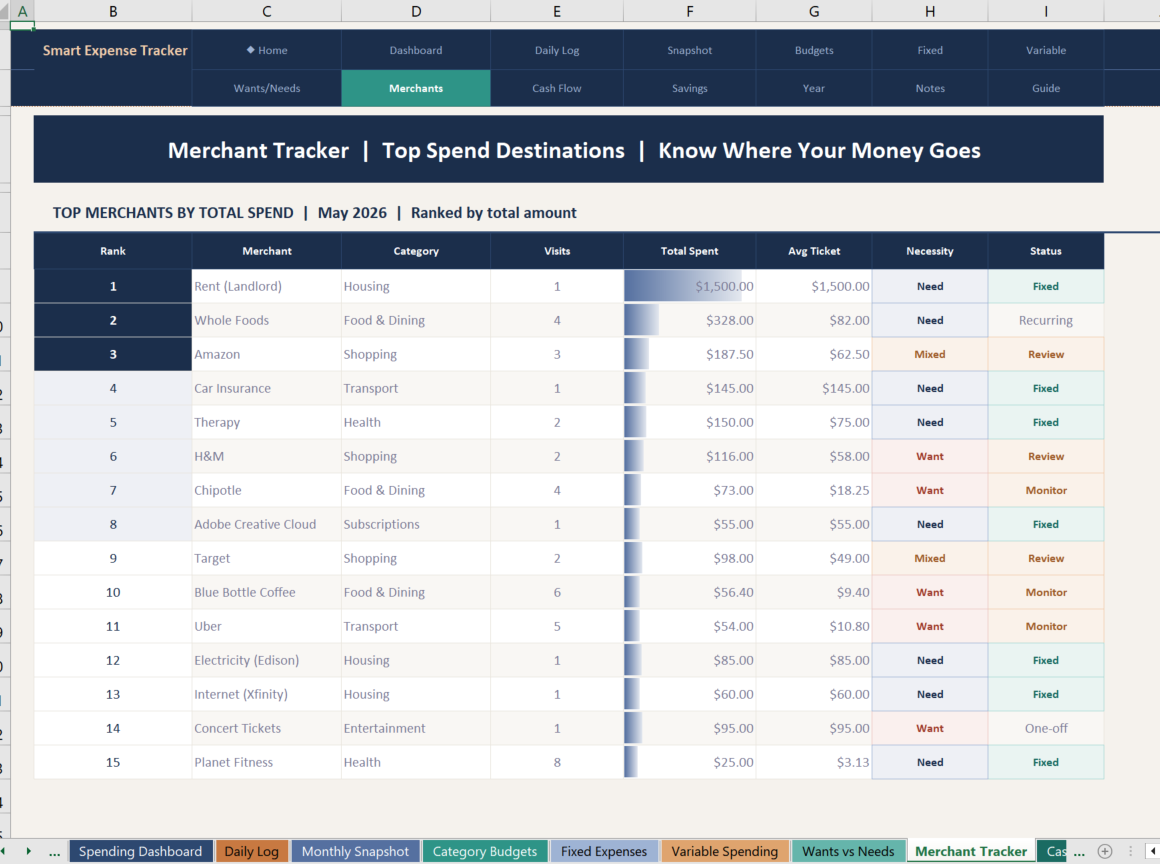Click the Merchant Tracker banner title
1160x864 pixels.
click(x=569, y=150)
